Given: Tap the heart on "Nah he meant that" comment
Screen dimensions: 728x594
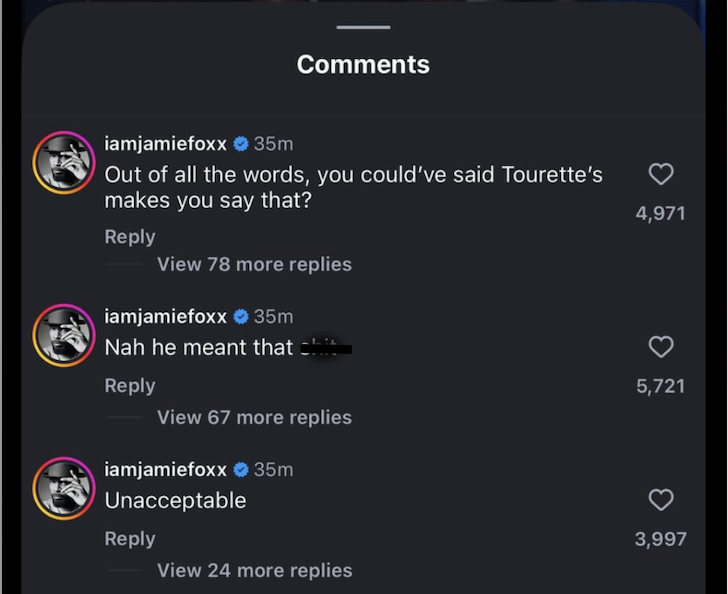Looking at the screenshot, I should 661,347.
